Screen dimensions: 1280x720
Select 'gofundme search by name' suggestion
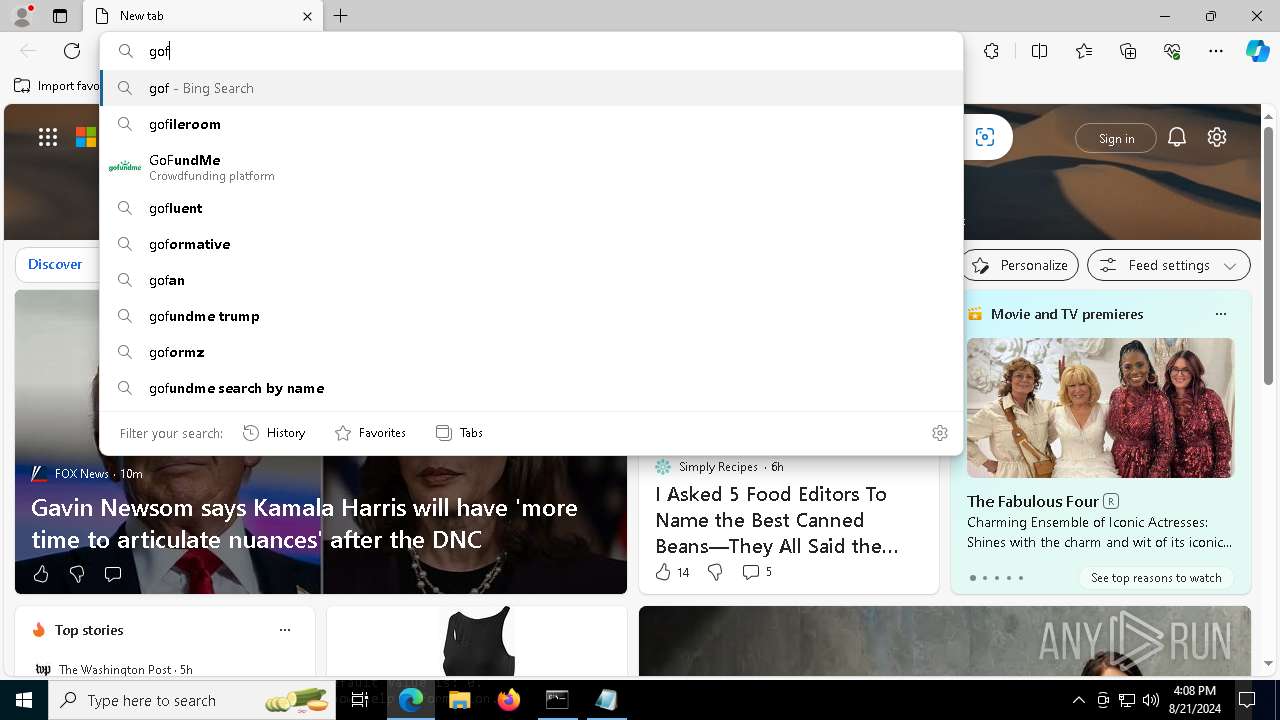pyautogui.click(x=531, y=388)
